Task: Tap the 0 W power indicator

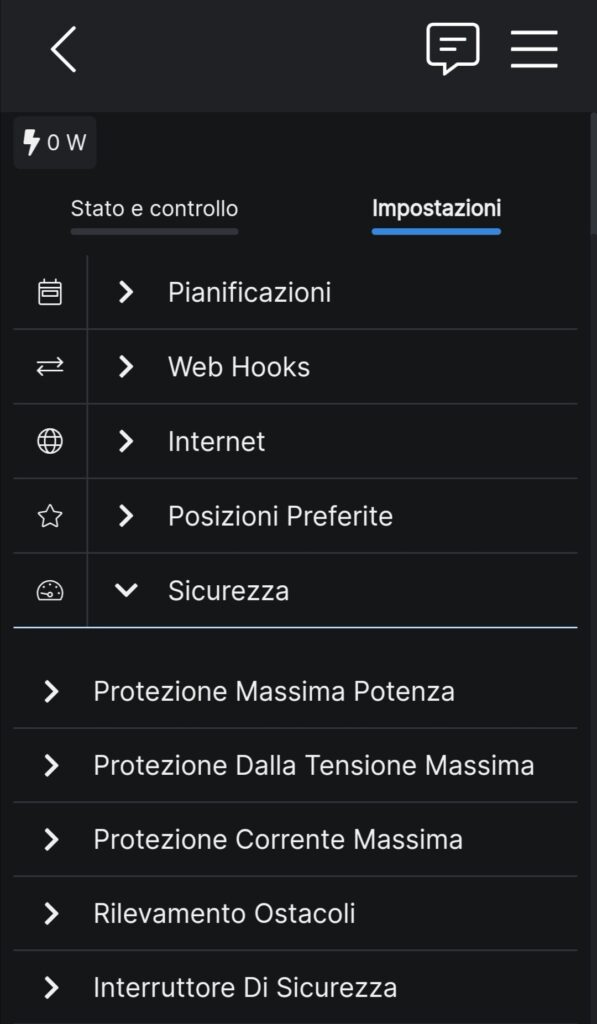Action: 55,142
